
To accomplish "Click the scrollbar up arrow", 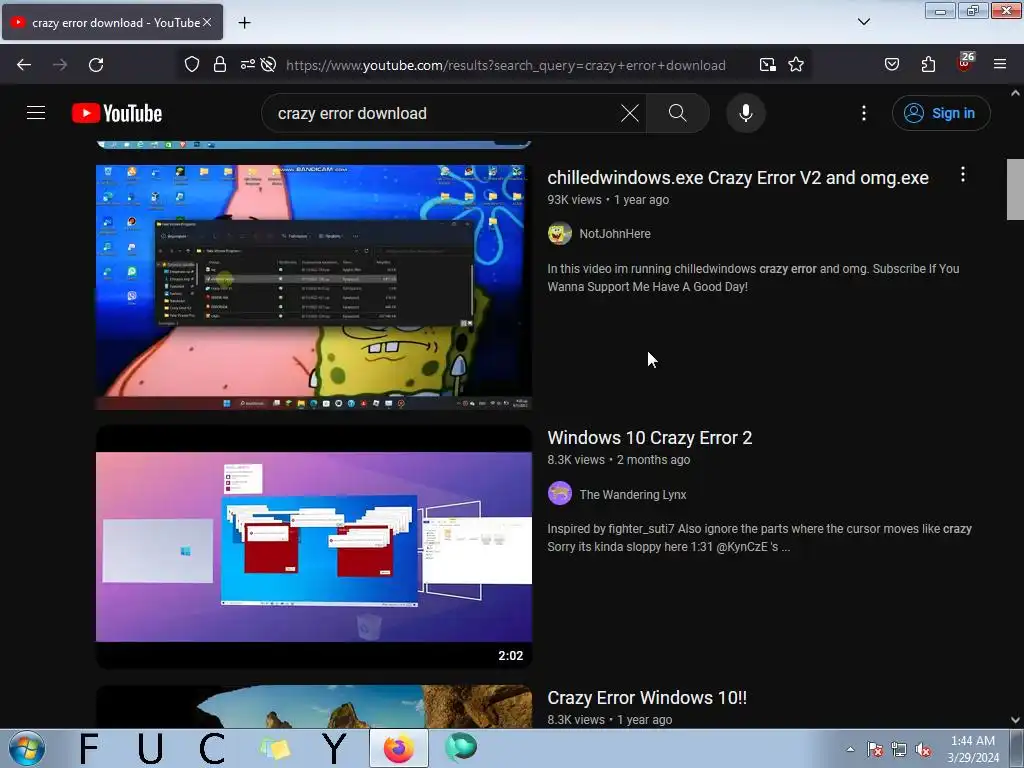I will point(1015,93).
